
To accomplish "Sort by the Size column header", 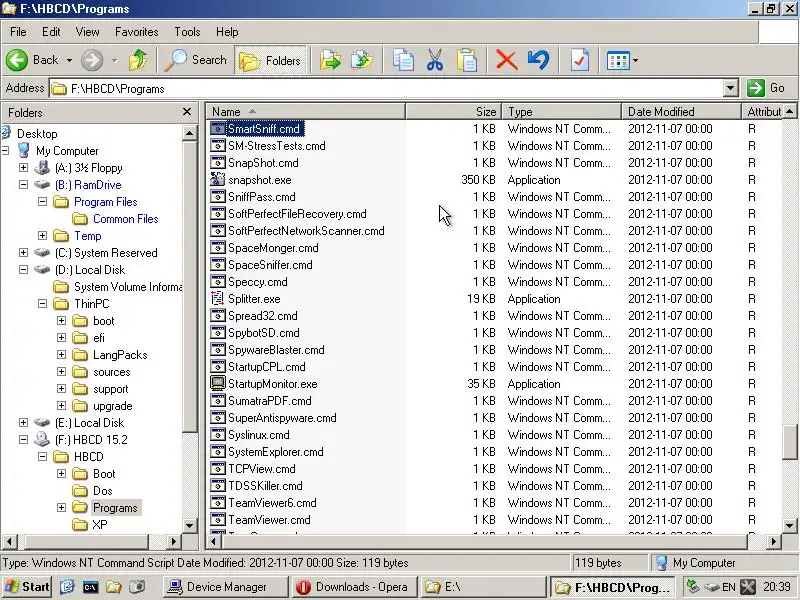I will coord(453,111).
